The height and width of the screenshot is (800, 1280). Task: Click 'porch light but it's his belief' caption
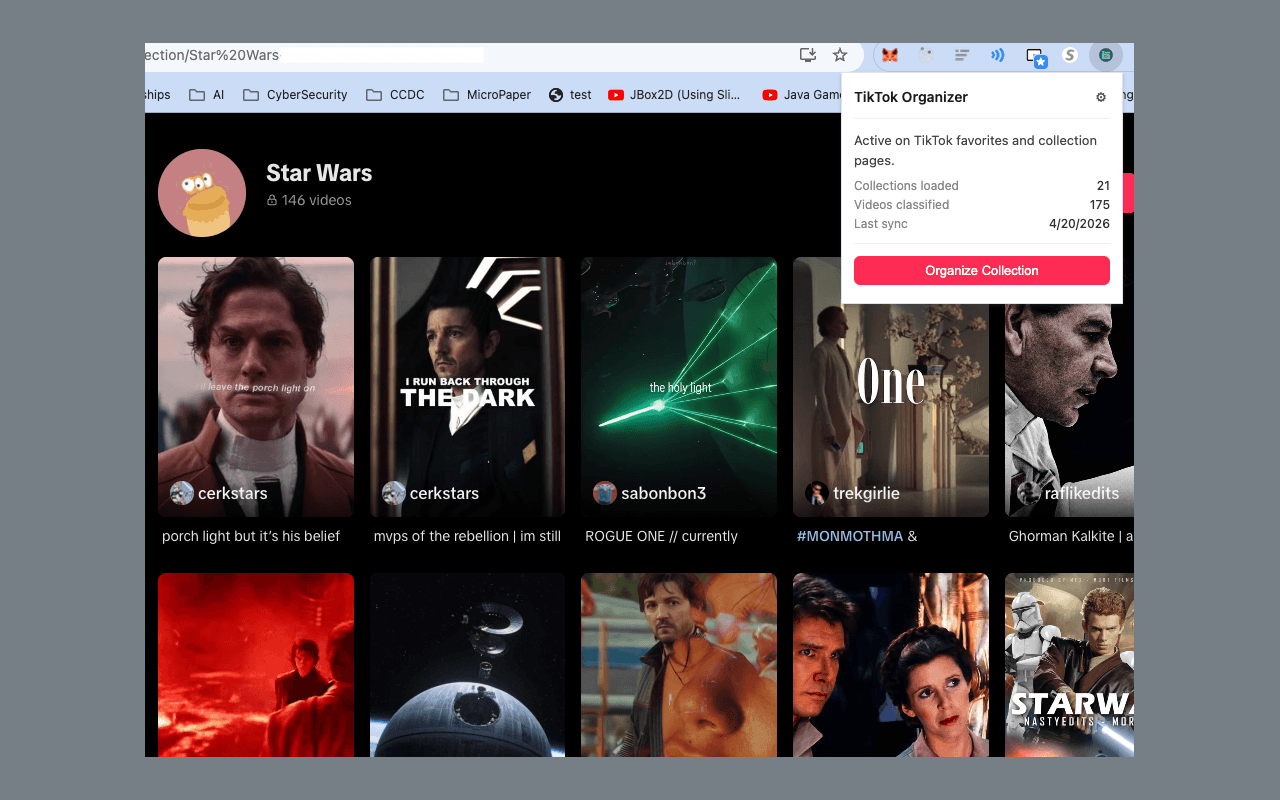[x=251, y=536]
